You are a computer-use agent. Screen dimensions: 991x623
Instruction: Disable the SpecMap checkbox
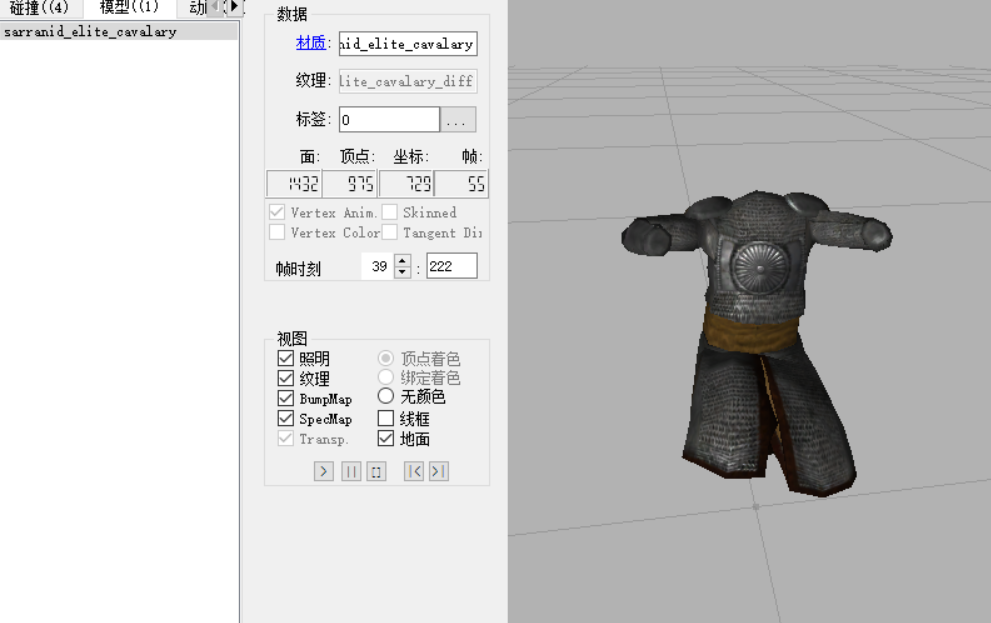pos(285,418)
